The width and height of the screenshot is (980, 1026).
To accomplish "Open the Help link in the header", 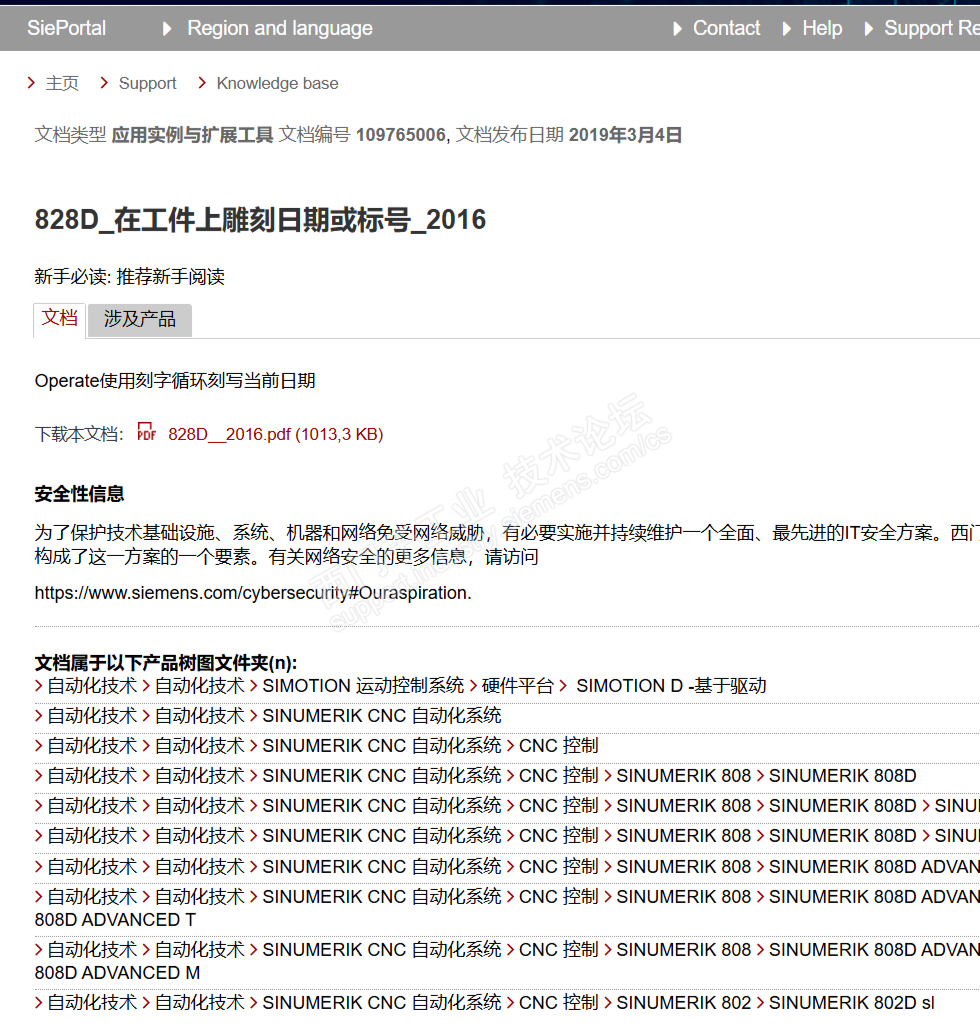I will [822, 28].
